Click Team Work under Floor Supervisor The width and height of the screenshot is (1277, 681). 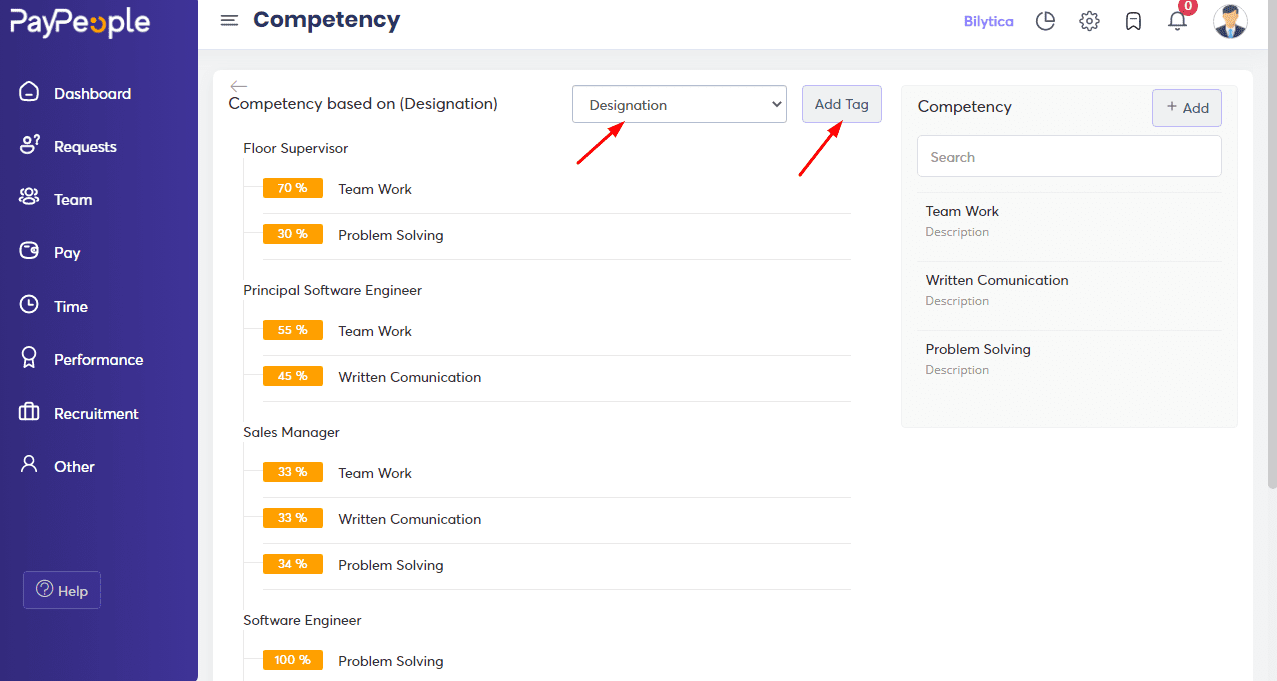pyautogui.click(x=375, y=189)
